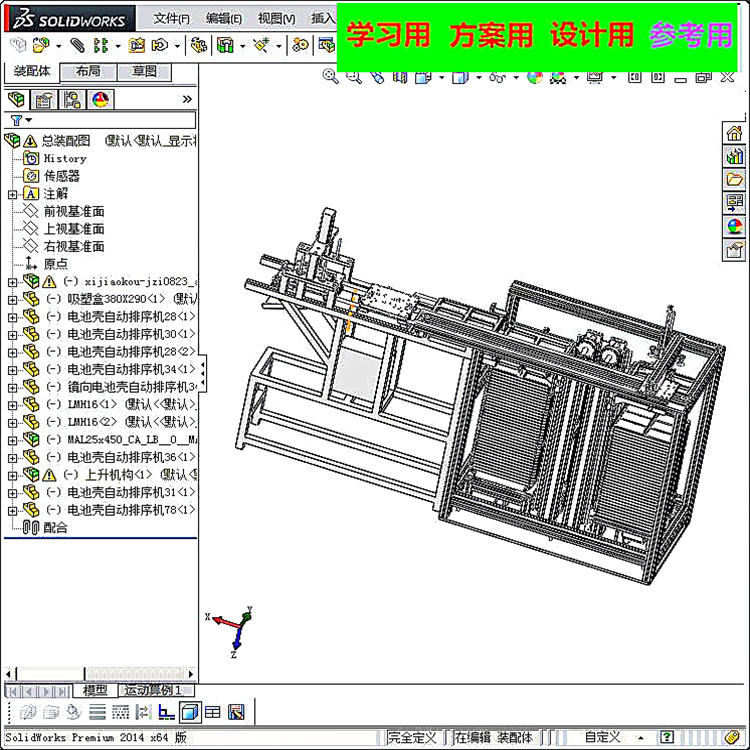Open the Design Library task pane icon

click(734, 156)
